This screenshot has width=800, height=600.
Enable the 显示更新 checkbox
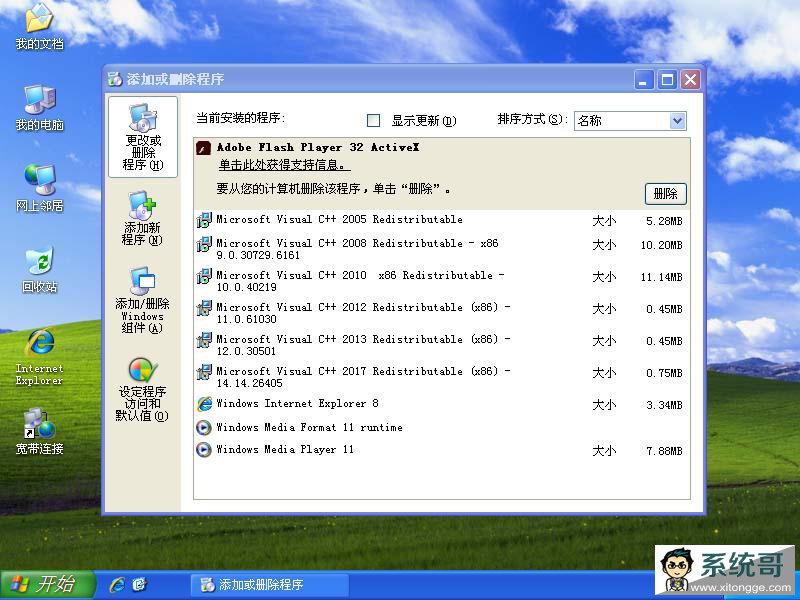(373, 120)
